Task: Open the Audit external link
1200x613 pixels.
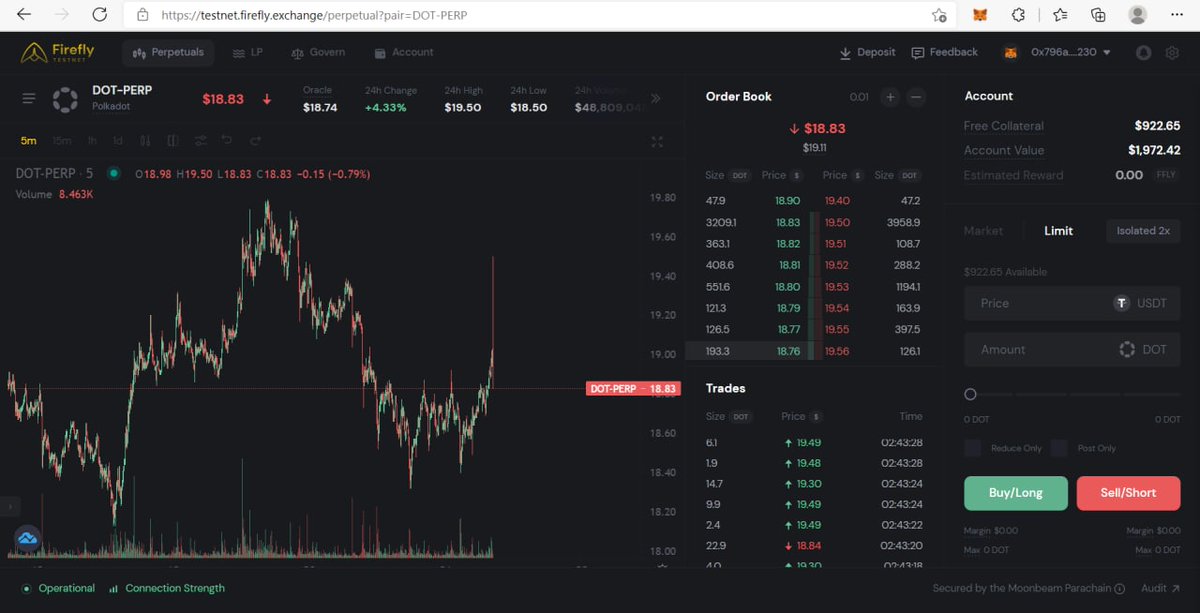Action: 1161,589
